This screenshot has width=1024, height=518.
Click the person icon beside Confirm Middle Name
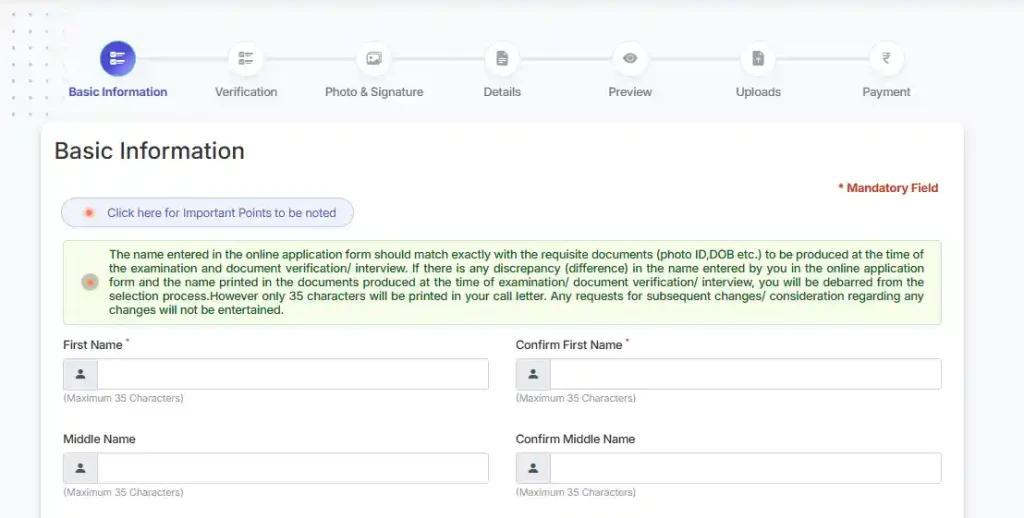(533, 468)
